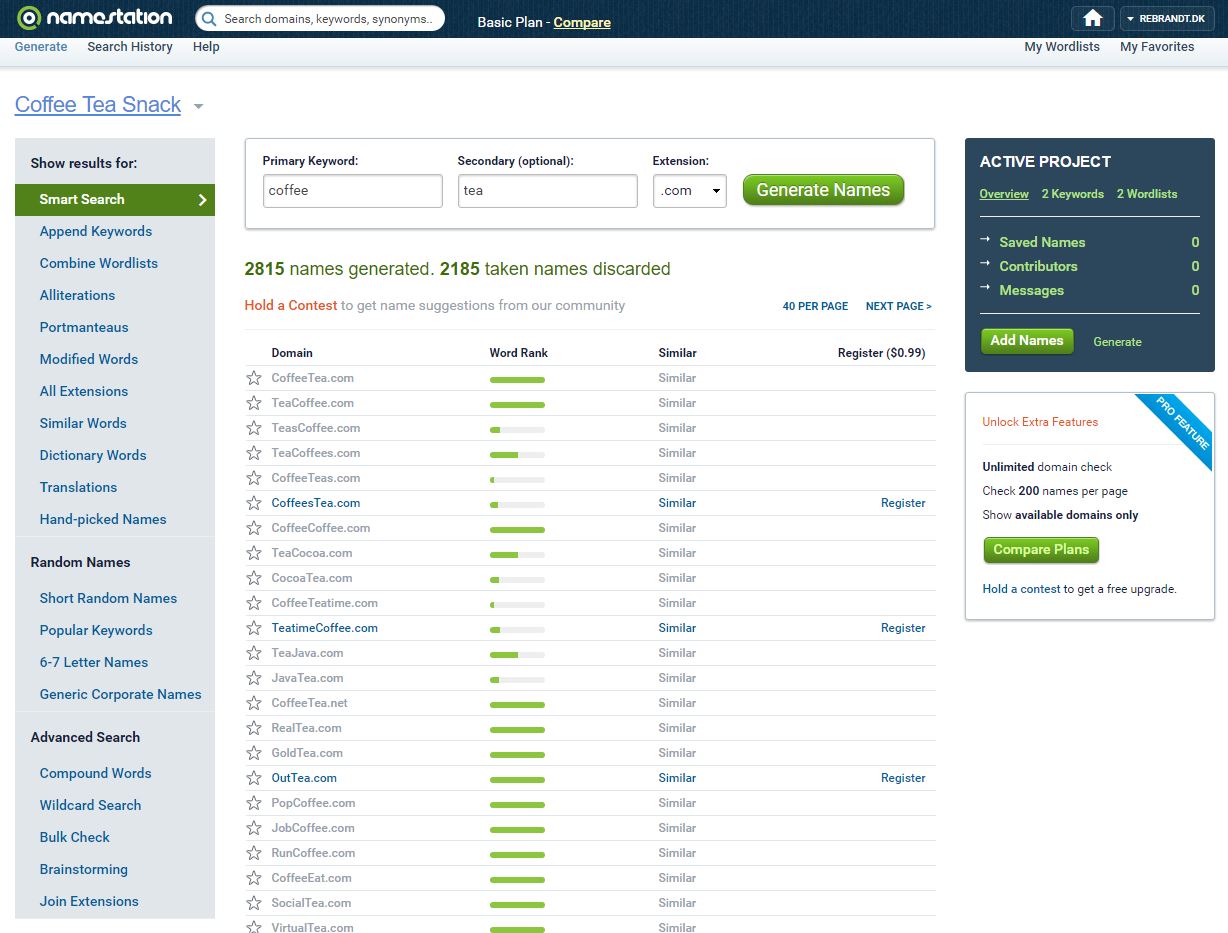Open the .com extension dropdown
Screen dimensions: 1228x933
click(x=689, y=191)
